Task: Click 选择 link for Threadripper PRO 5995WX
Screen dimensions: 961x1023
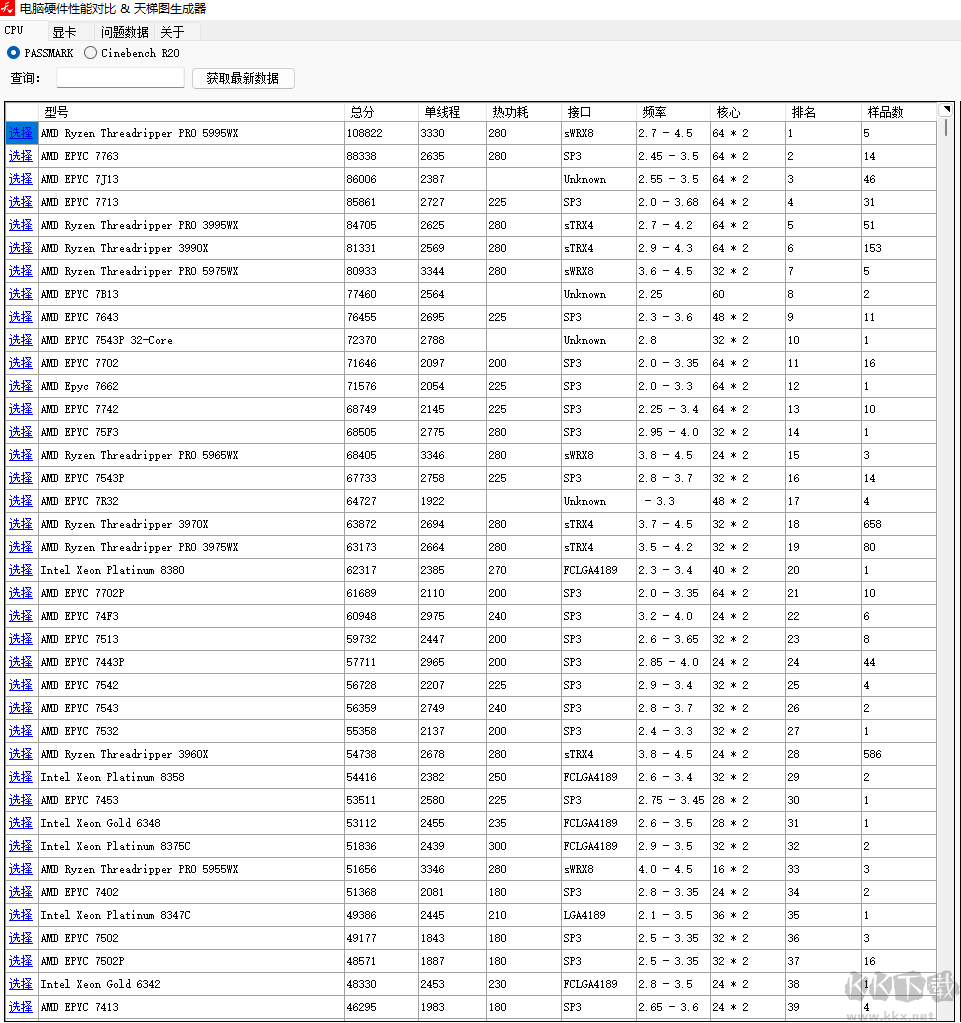Action: pos(21,133)
